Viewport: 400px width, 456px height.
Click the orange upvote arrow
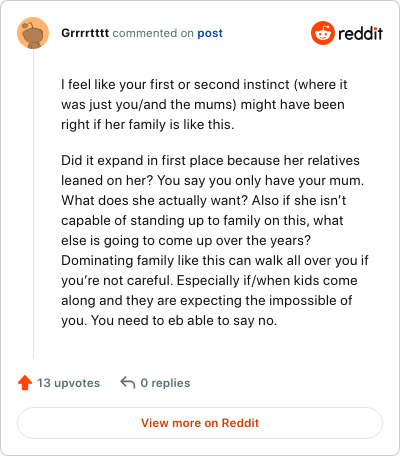coord(25,383)
